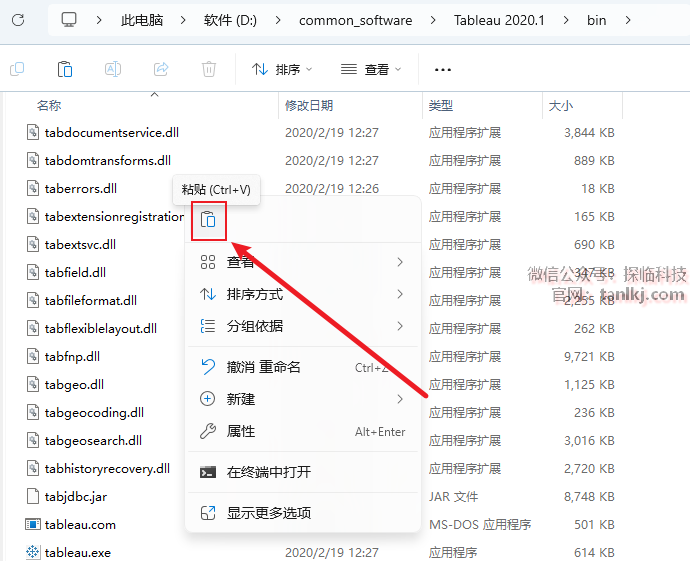The image size is (690, 561).
Task: Click bin in the breadcrumb path
Action: (596, 20)
